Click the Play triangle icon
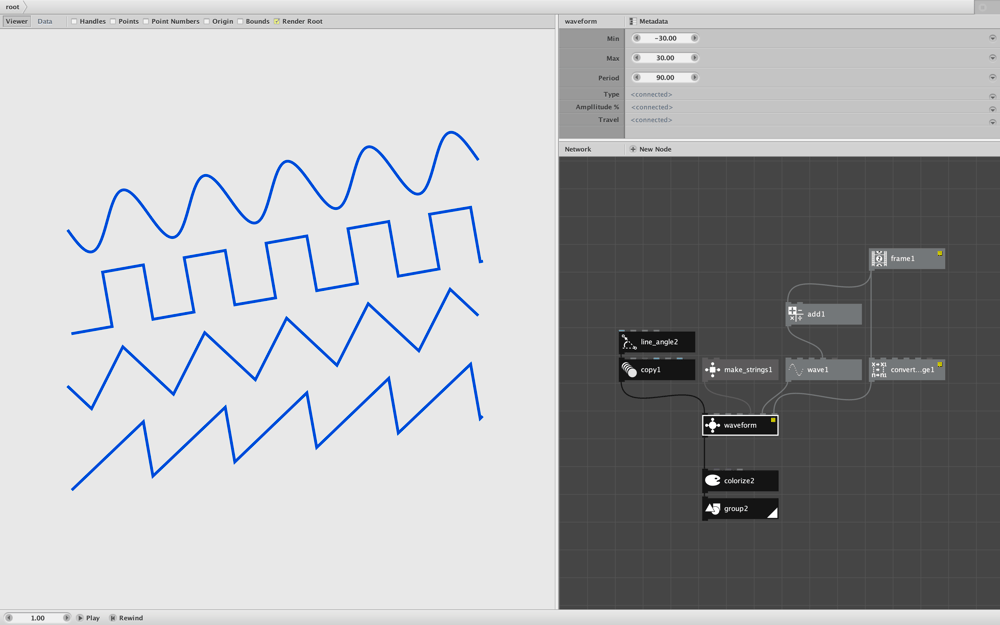The width and height of the screenshot is (1000, 625). pyautogui.click(x=80, y=618)
